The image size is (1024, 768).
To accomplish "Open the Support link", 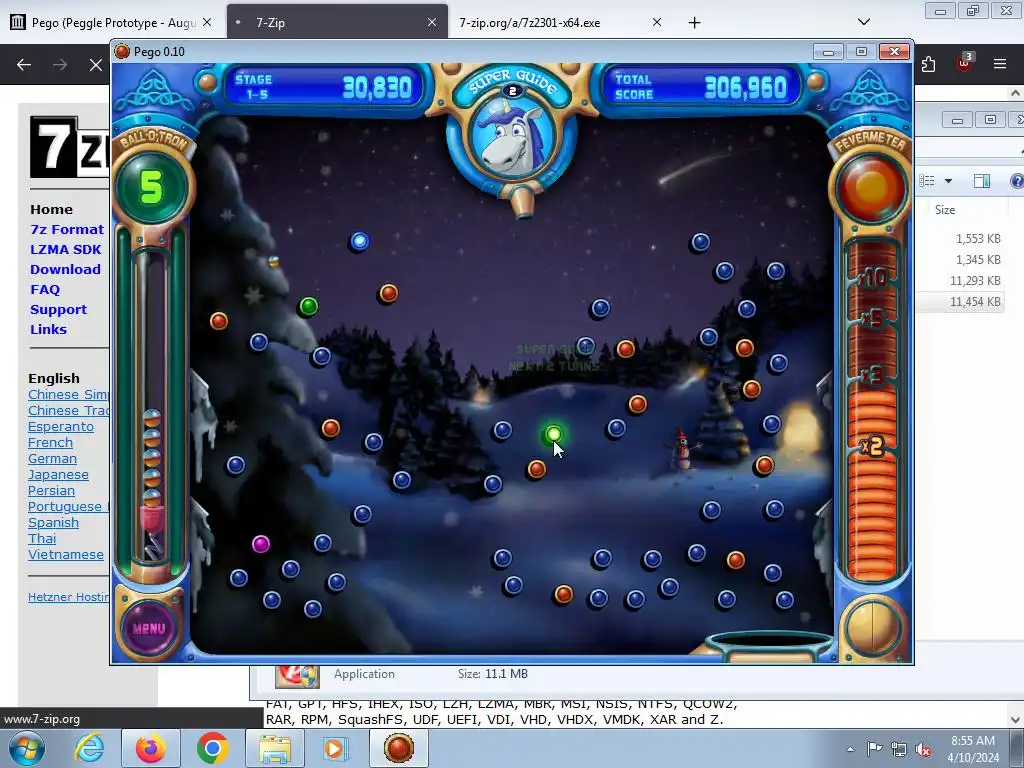I will [58, 310].
